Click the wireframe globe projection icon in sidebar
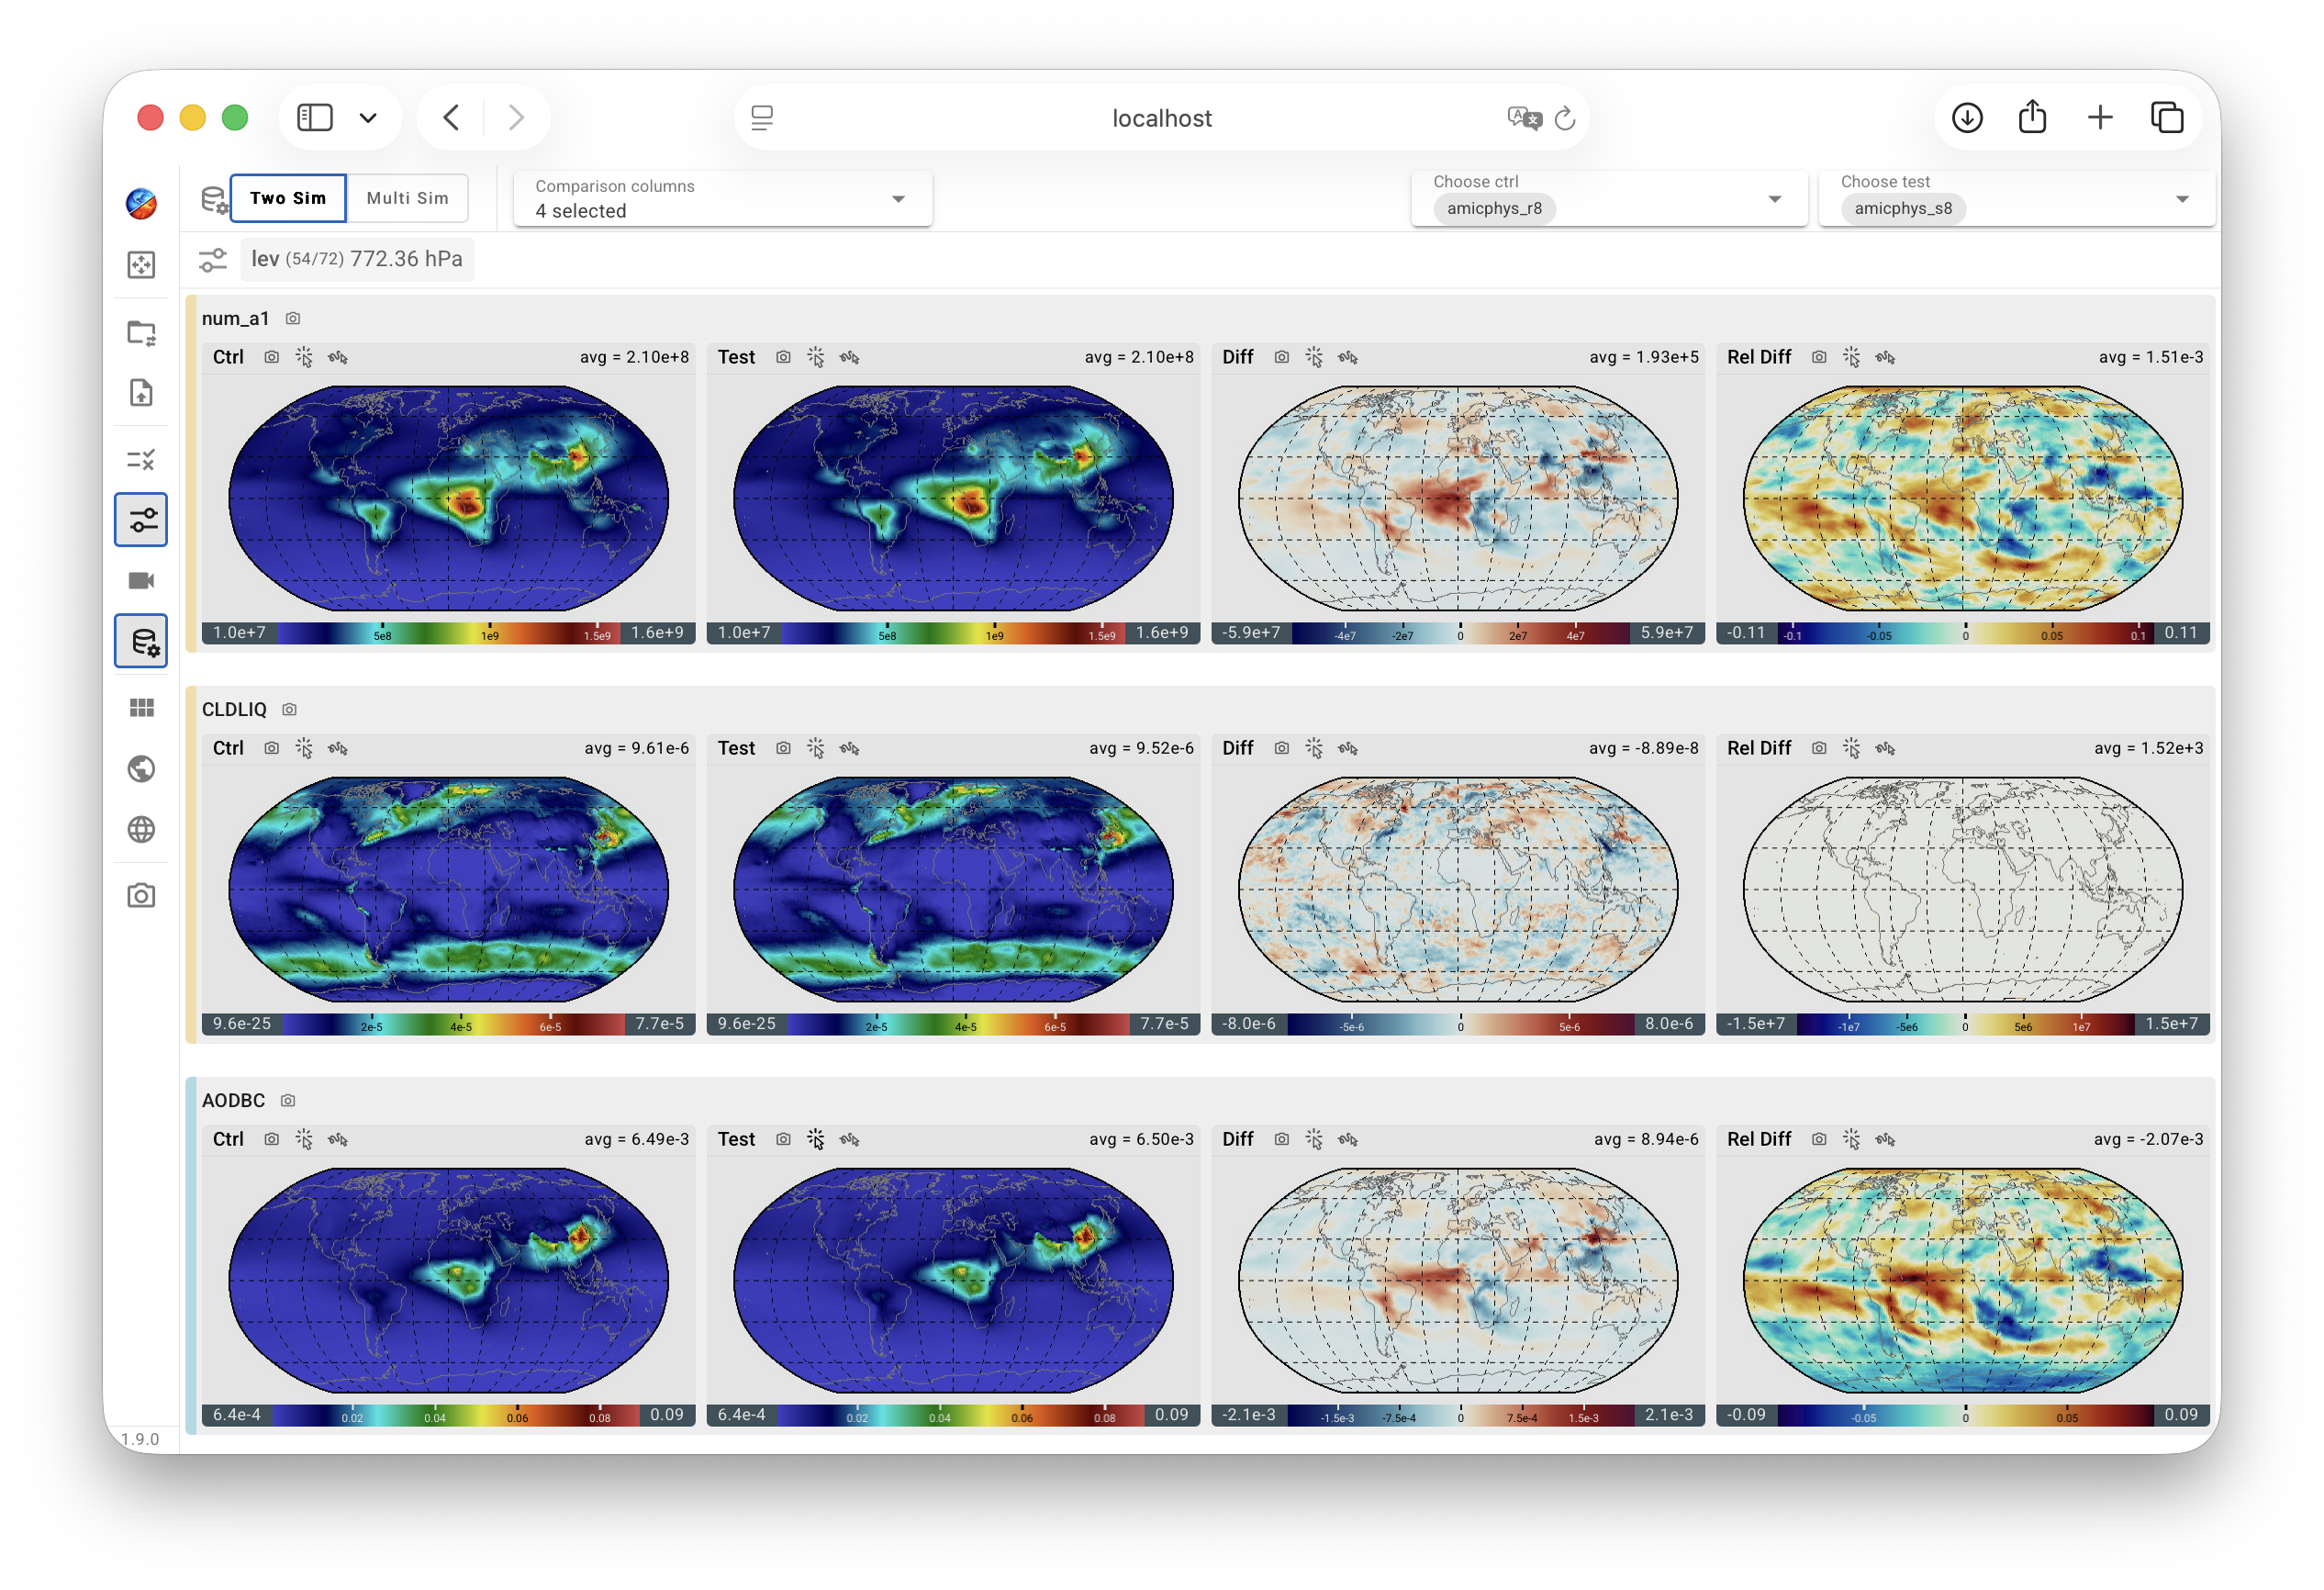 click(141, 830)
